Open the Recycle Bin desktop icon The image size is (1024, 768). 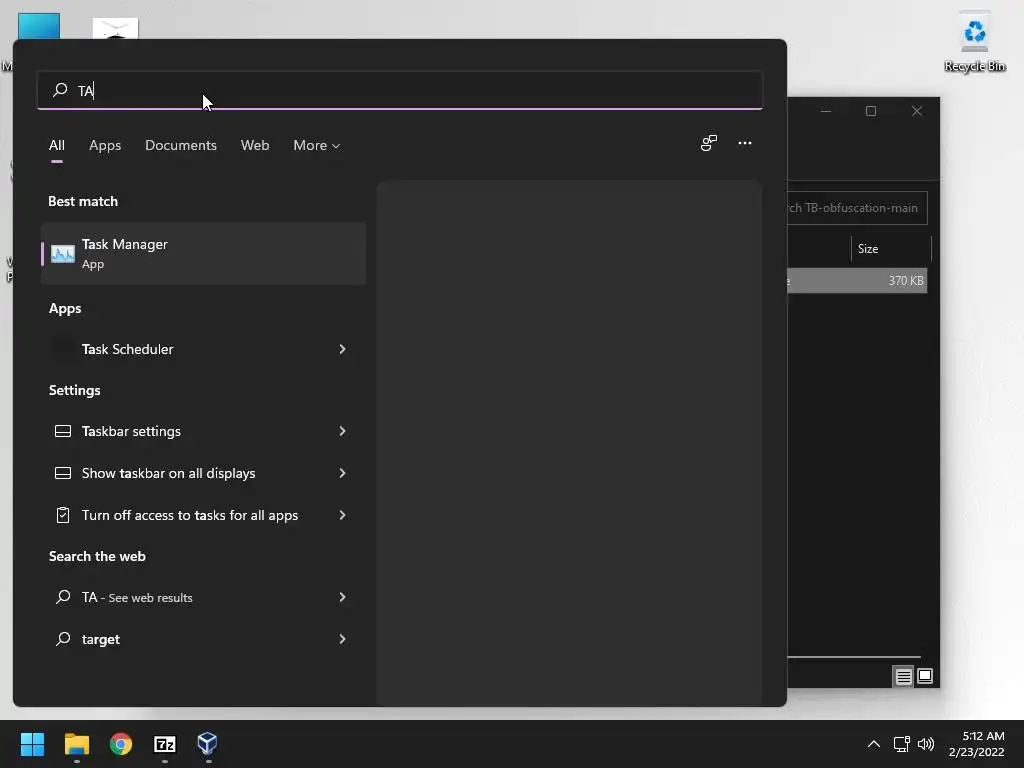click(x=974, y=40)
